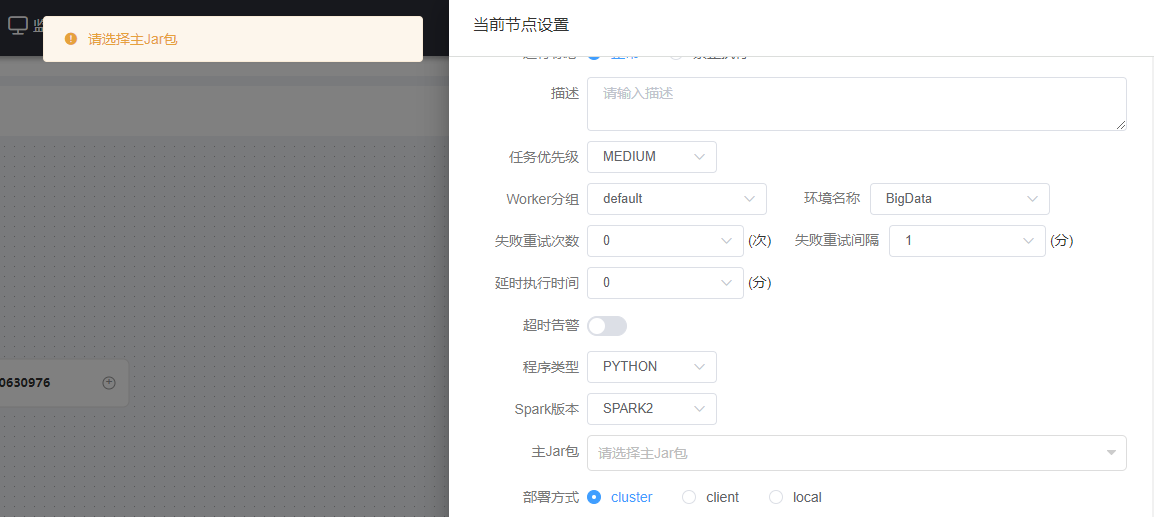Click the 主Jar包 field label
The image size is (1154, 517).
pyautogui.click(x=555, y=452)
